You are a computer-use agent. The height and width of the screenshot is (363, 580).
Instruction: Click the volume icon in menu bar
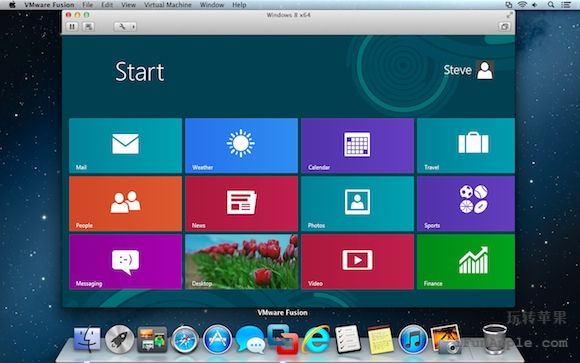(535, 5)
